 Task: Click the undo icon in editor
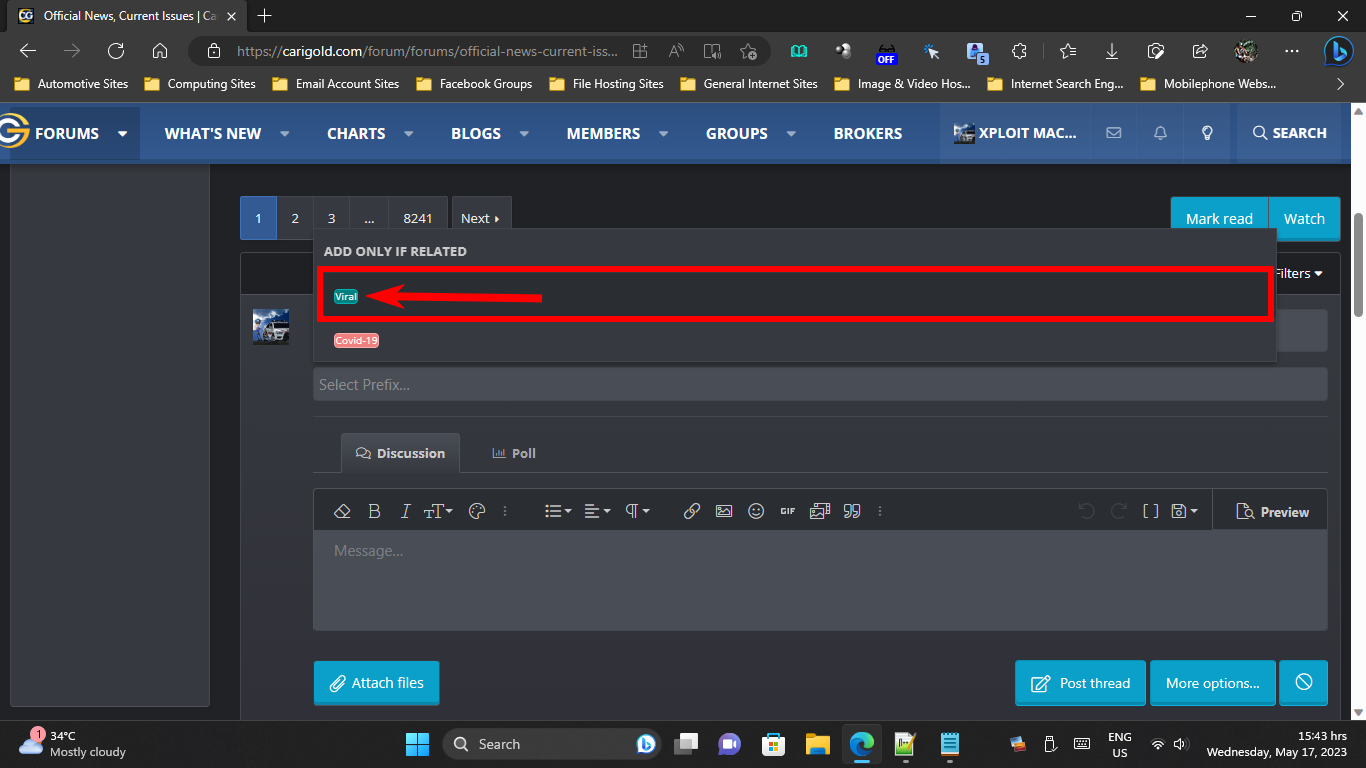tap(1086, 511)
